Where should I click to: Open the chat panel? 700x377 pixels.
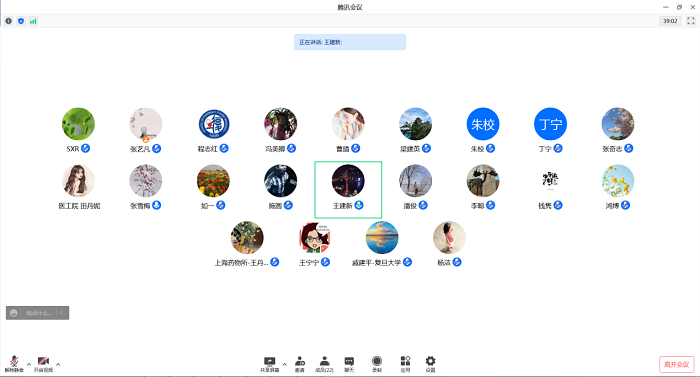click(x=349, y=364)
